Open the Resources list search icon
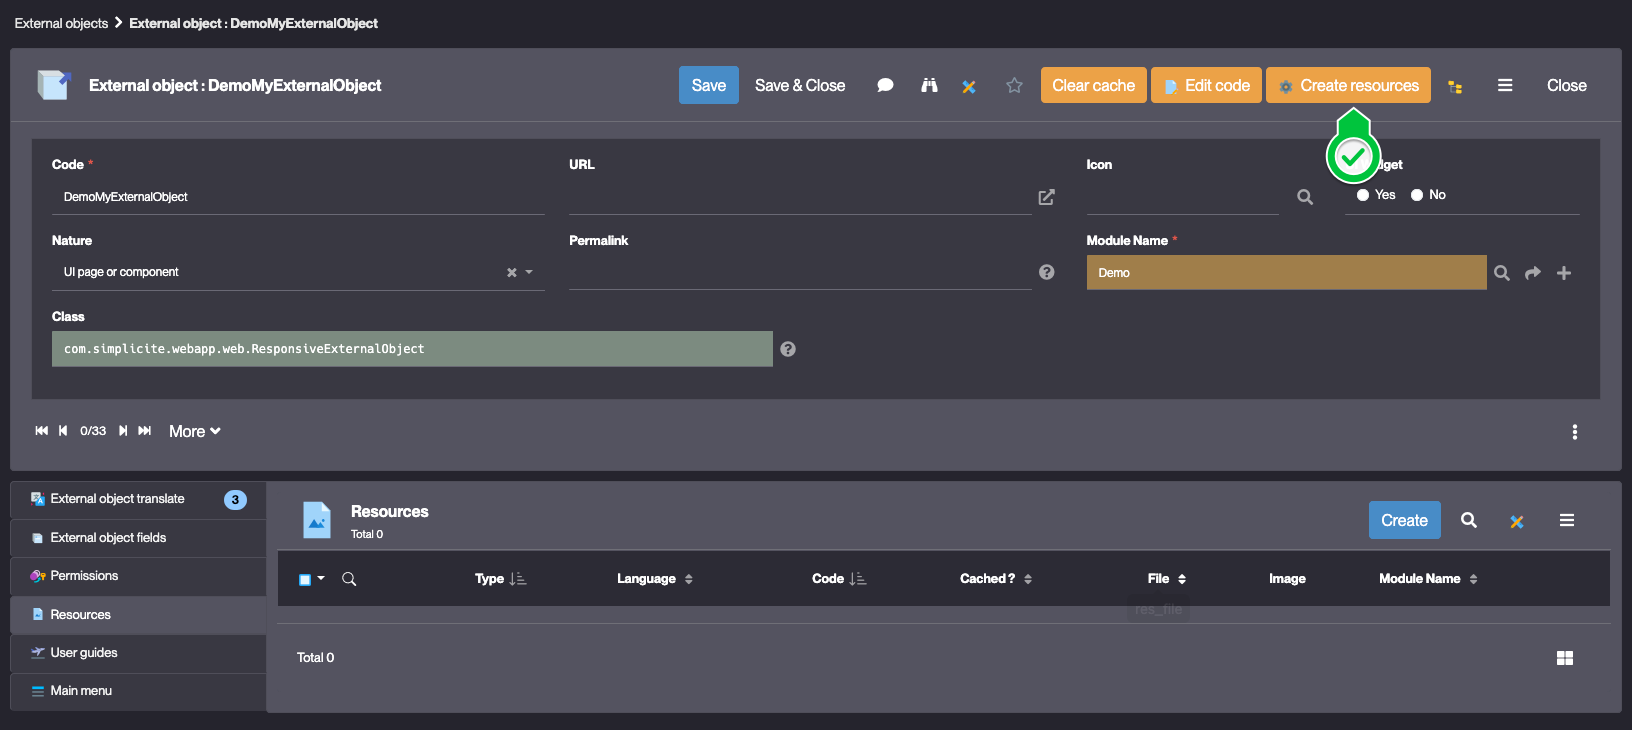Screen dimensions: 1632x730 pos(1468,520)
